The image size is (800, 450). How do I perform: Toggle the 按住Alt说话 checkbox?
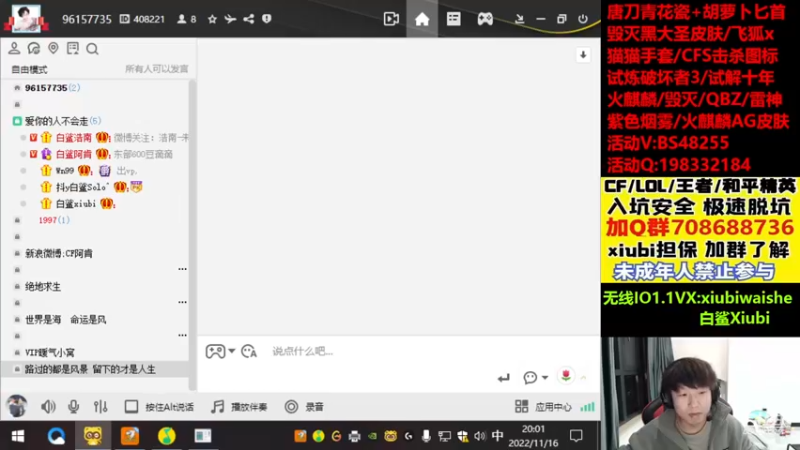[x=131, y=407]
